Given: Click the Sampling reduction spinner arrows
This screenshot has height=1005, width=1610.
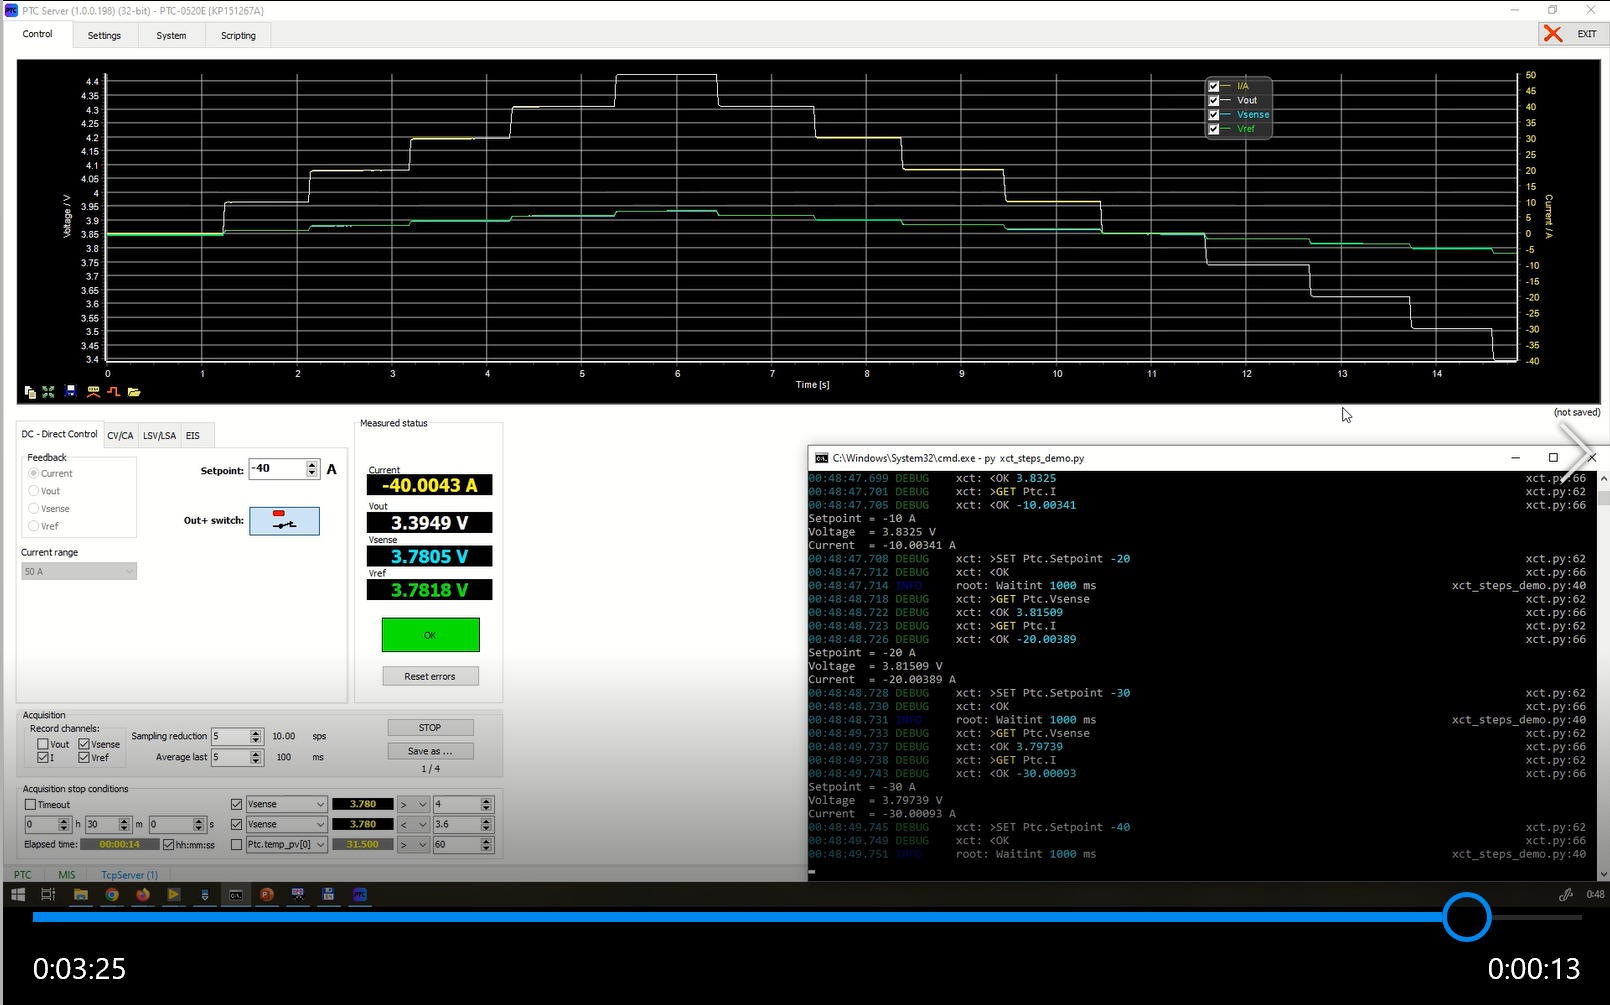Looking at the screenshot, I should point(256,736).
